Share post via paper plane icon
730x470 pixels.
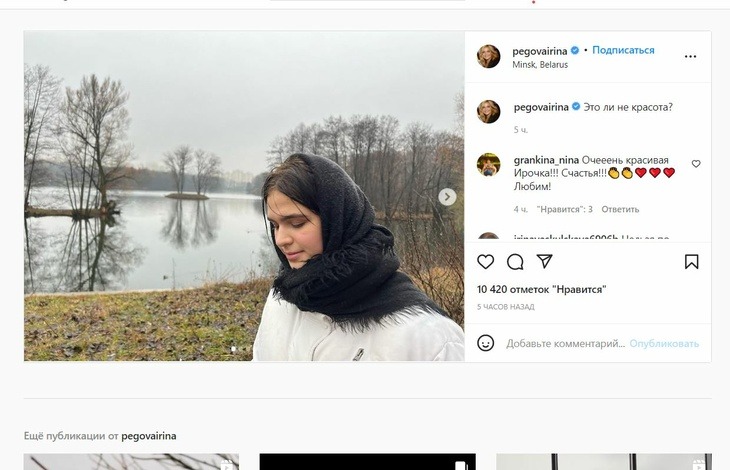click(545, 262)
